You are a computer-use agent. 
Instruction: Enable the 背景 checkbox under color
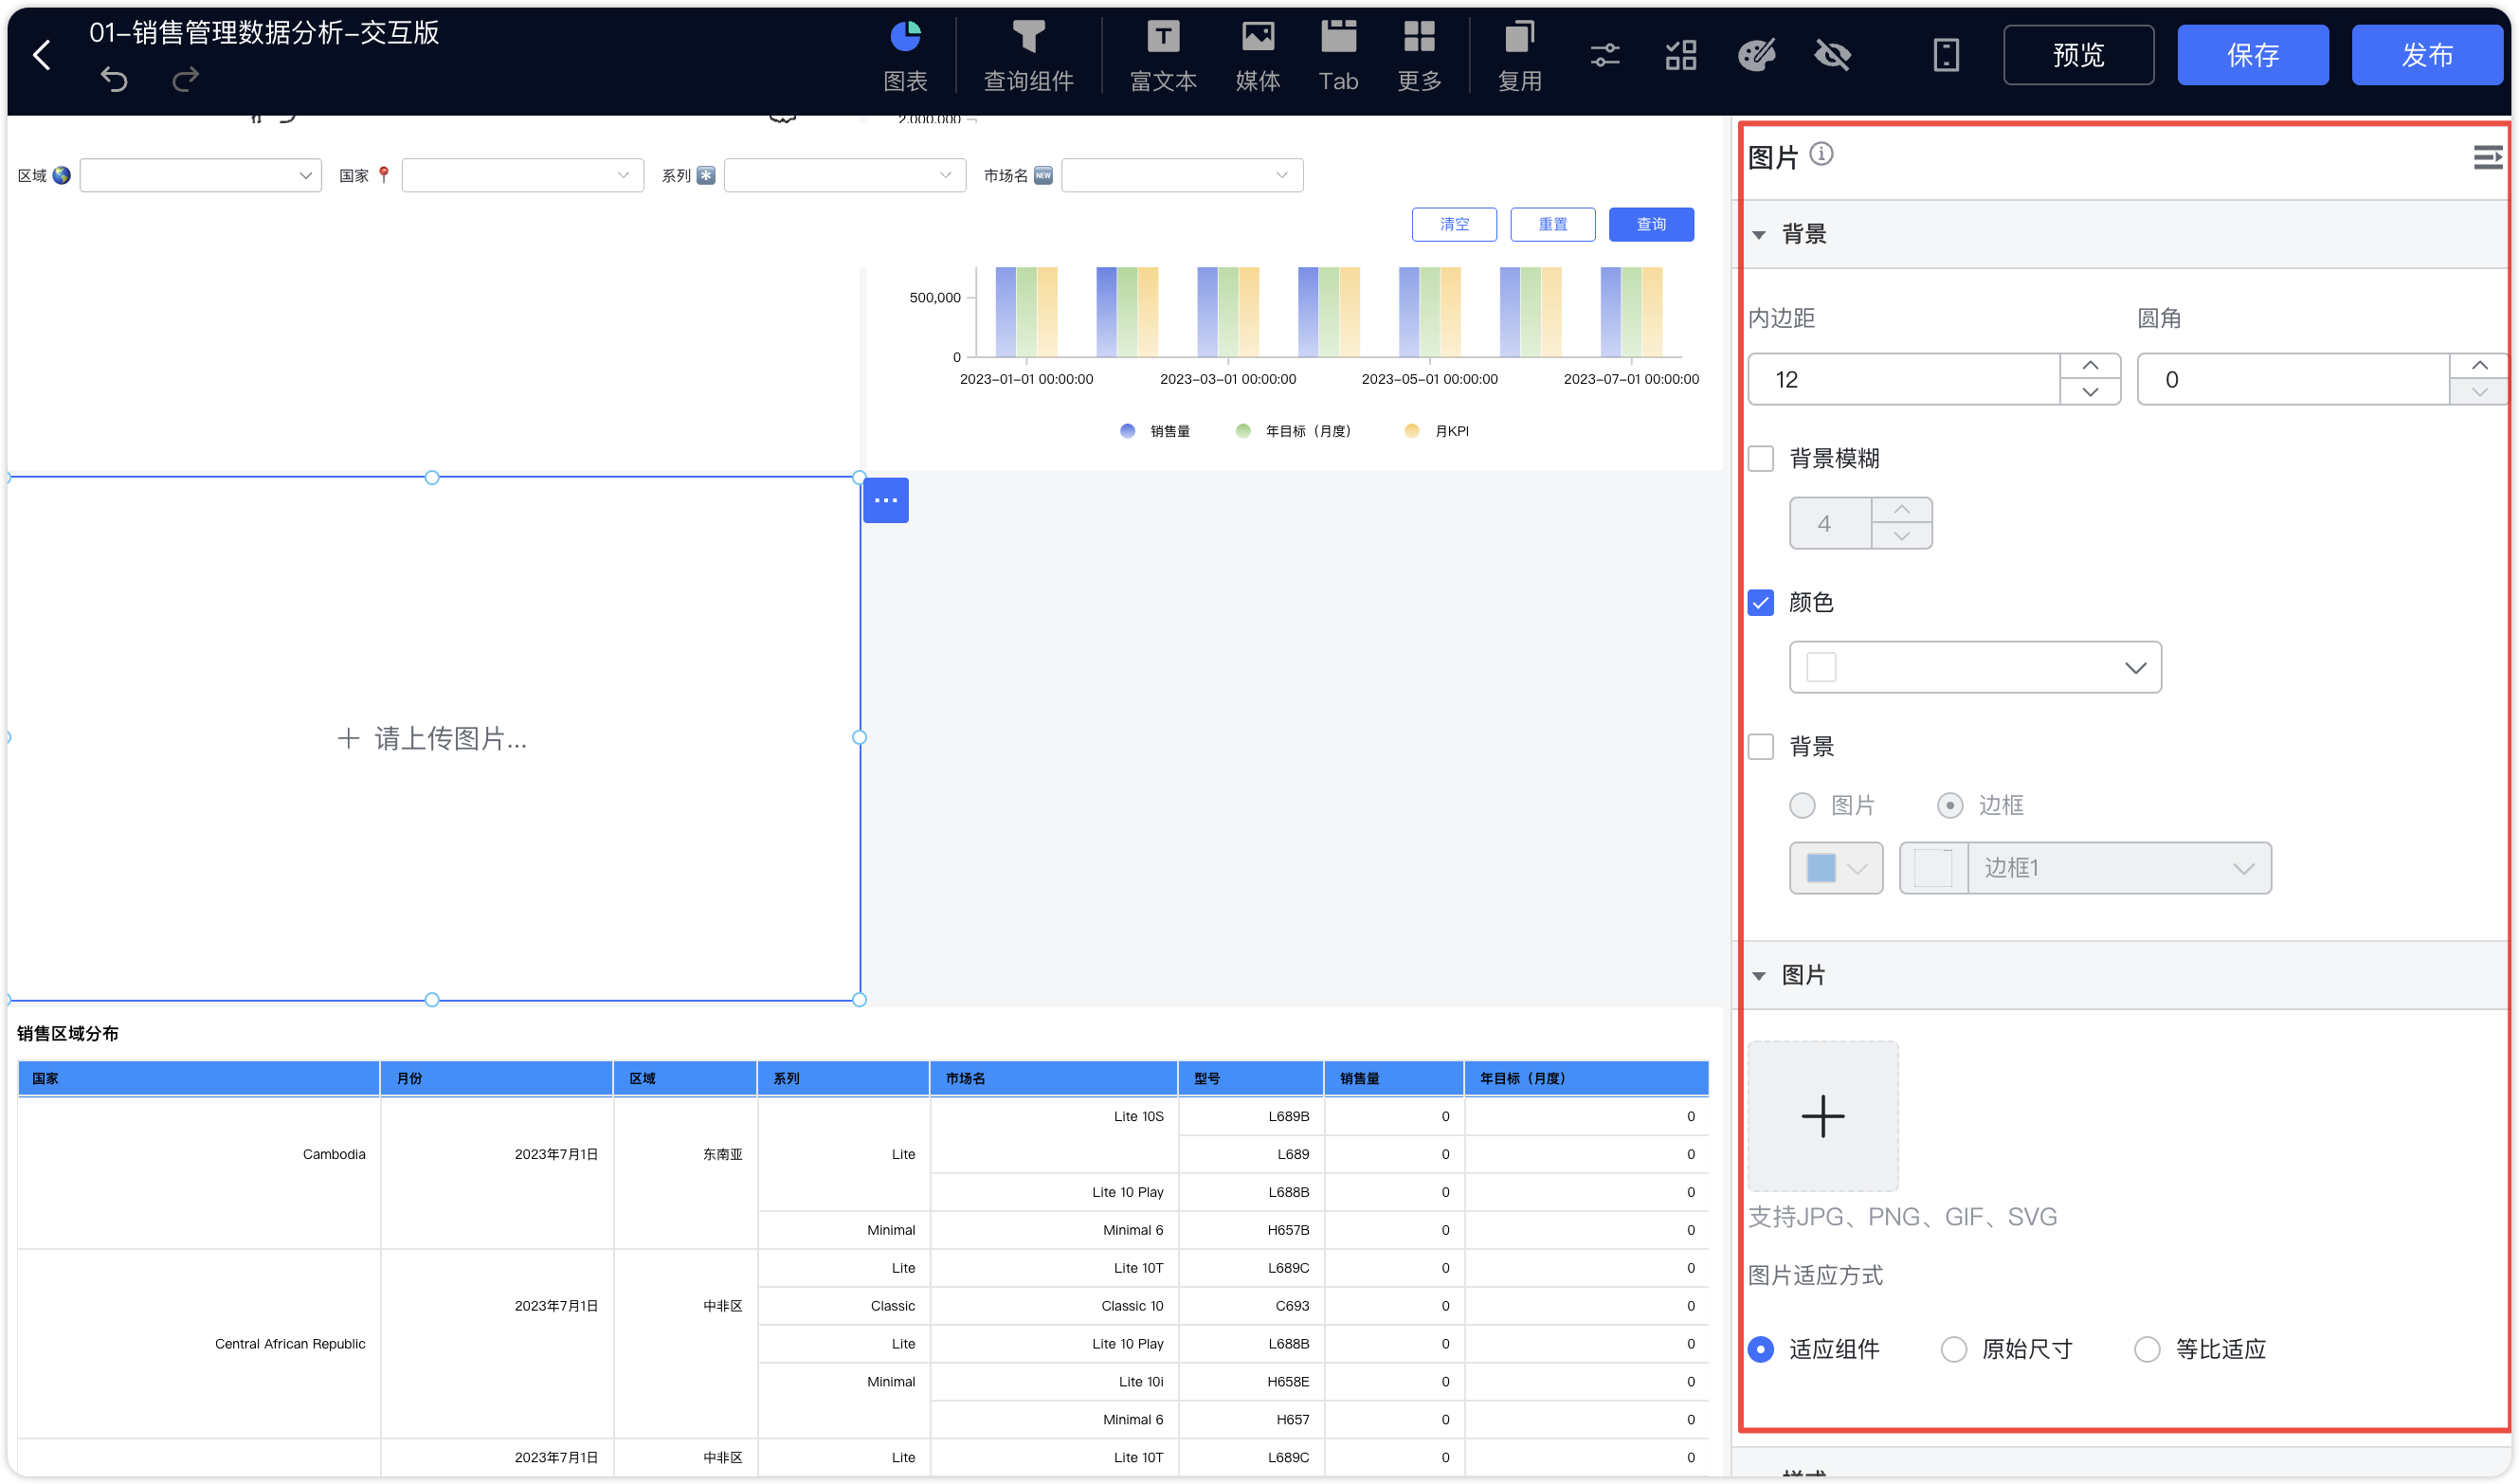coord(1761,747)
